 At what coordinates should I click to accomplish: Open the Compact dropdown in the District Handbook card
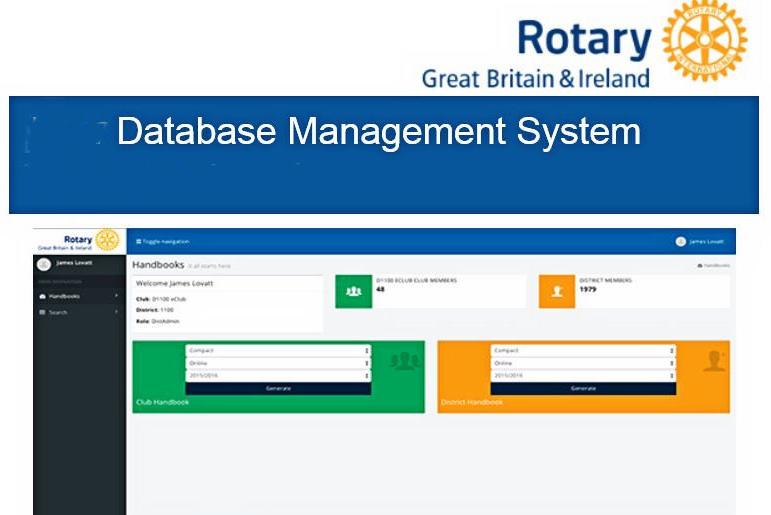[583, 350]
